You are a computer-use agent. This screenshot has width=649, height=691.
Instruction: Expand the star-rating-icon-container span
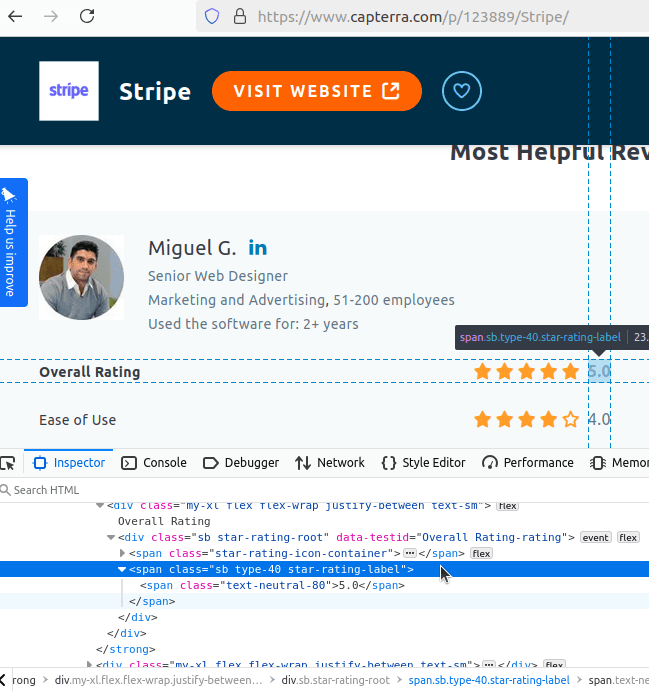pyautogui.click(x=122, y=553)
